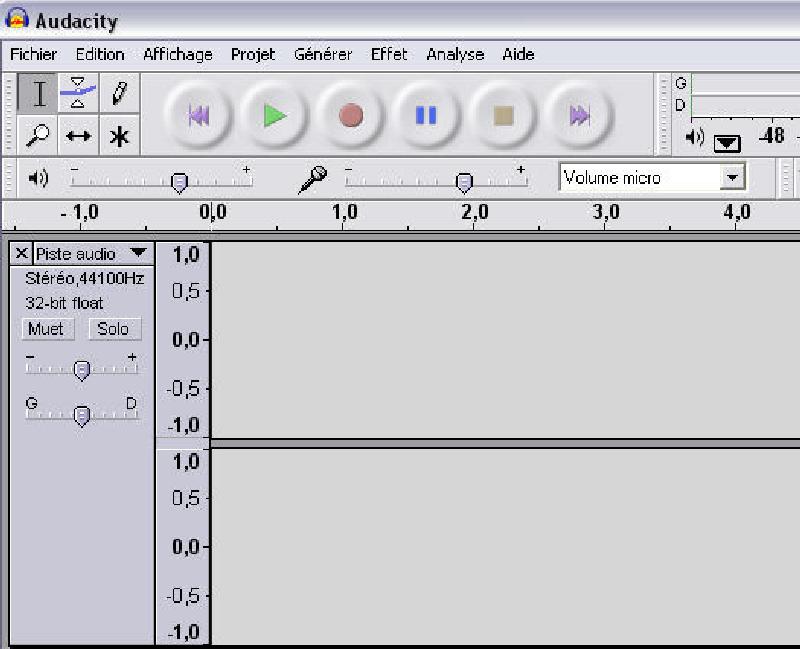
Task: Select the Draw pencil tool
Action: tap(119, 93)
